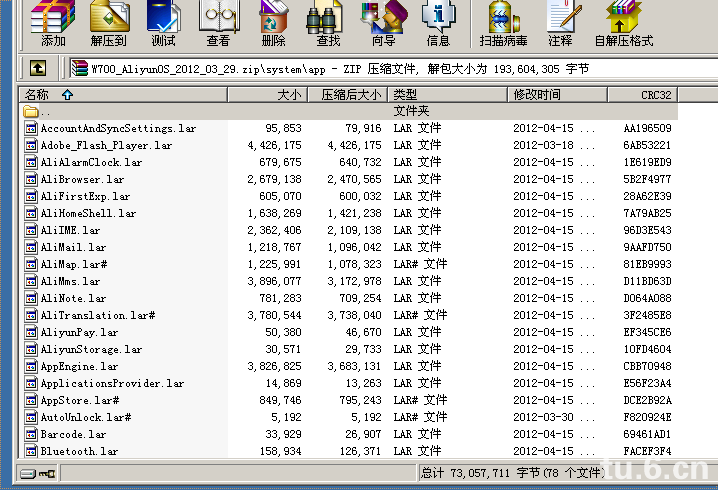This screenshot has height=490, width=718.
Task: Select the AliFirstExp.lar file icon
Action: 31,196
